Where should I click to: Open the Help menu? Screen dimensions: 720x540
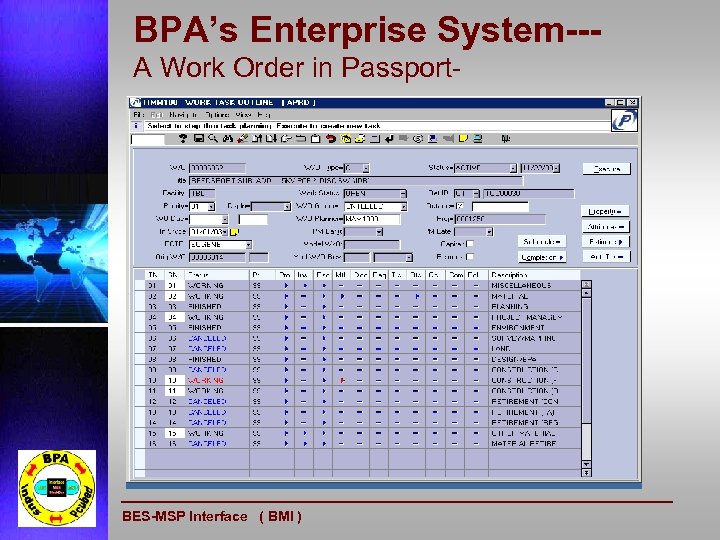[264, 114]
